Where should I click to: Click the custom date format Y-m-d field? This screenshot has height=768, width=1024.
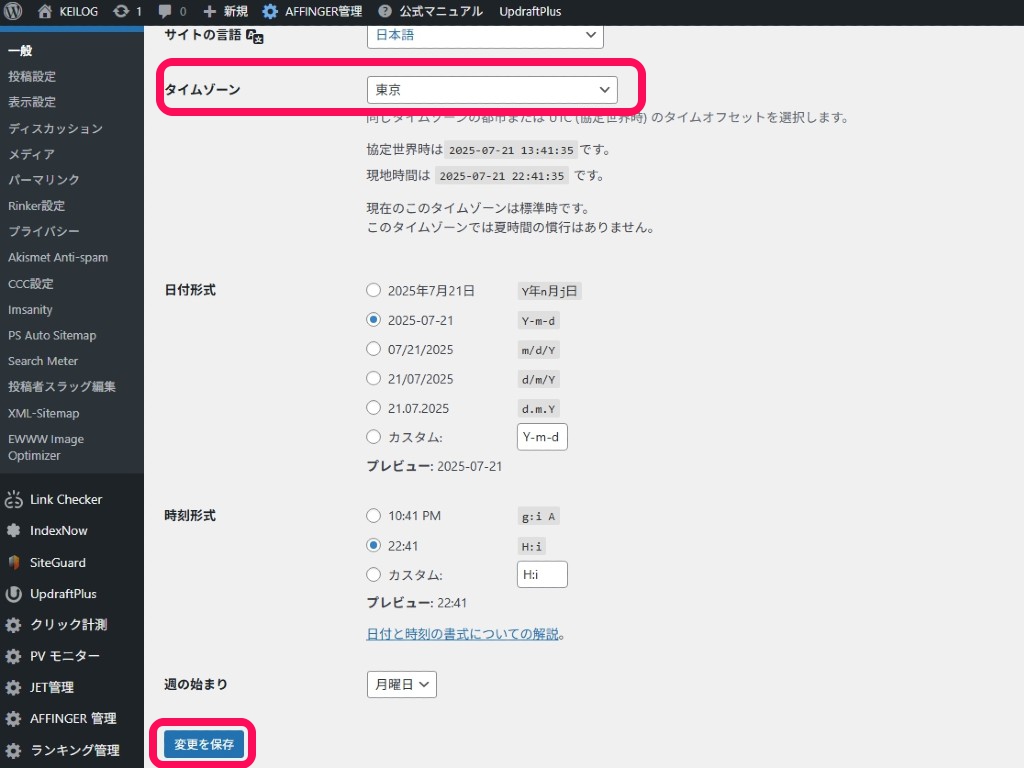pos(542,437)
